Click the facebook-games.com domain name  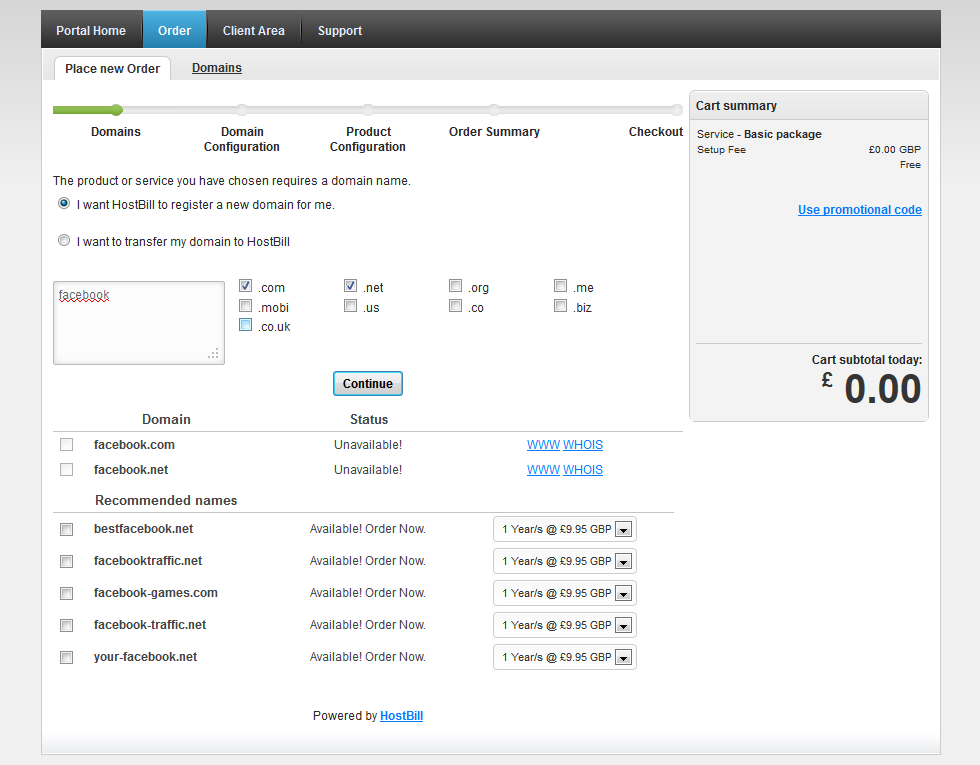point(156,592)
